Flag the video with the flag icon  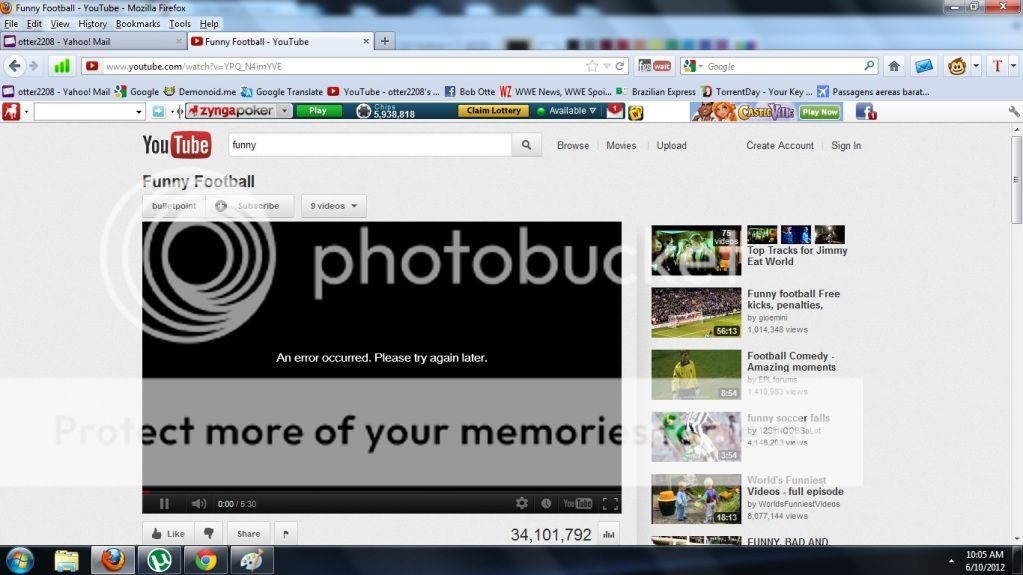[x=285, y=534]
